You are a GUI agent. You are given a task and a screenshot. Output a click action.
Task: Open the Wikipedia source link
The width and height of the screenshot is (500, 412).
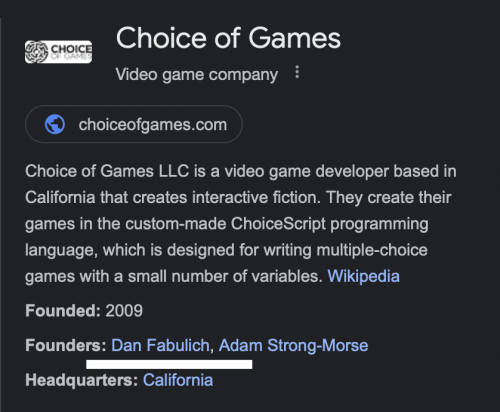(363, 276)
